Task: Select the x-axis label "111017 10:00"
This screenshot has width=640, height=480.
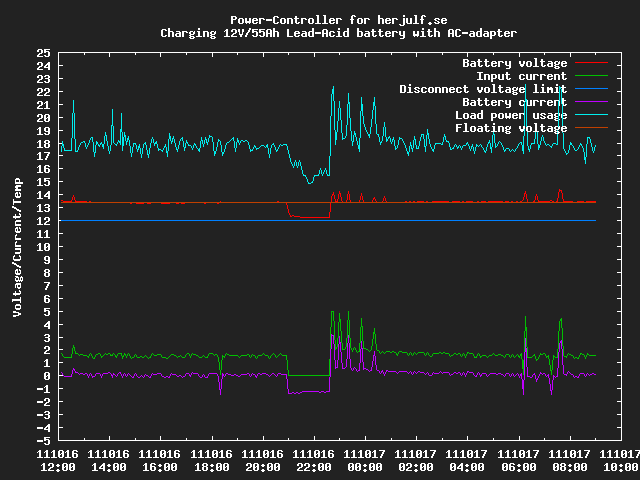Action: tap(618, 460)
